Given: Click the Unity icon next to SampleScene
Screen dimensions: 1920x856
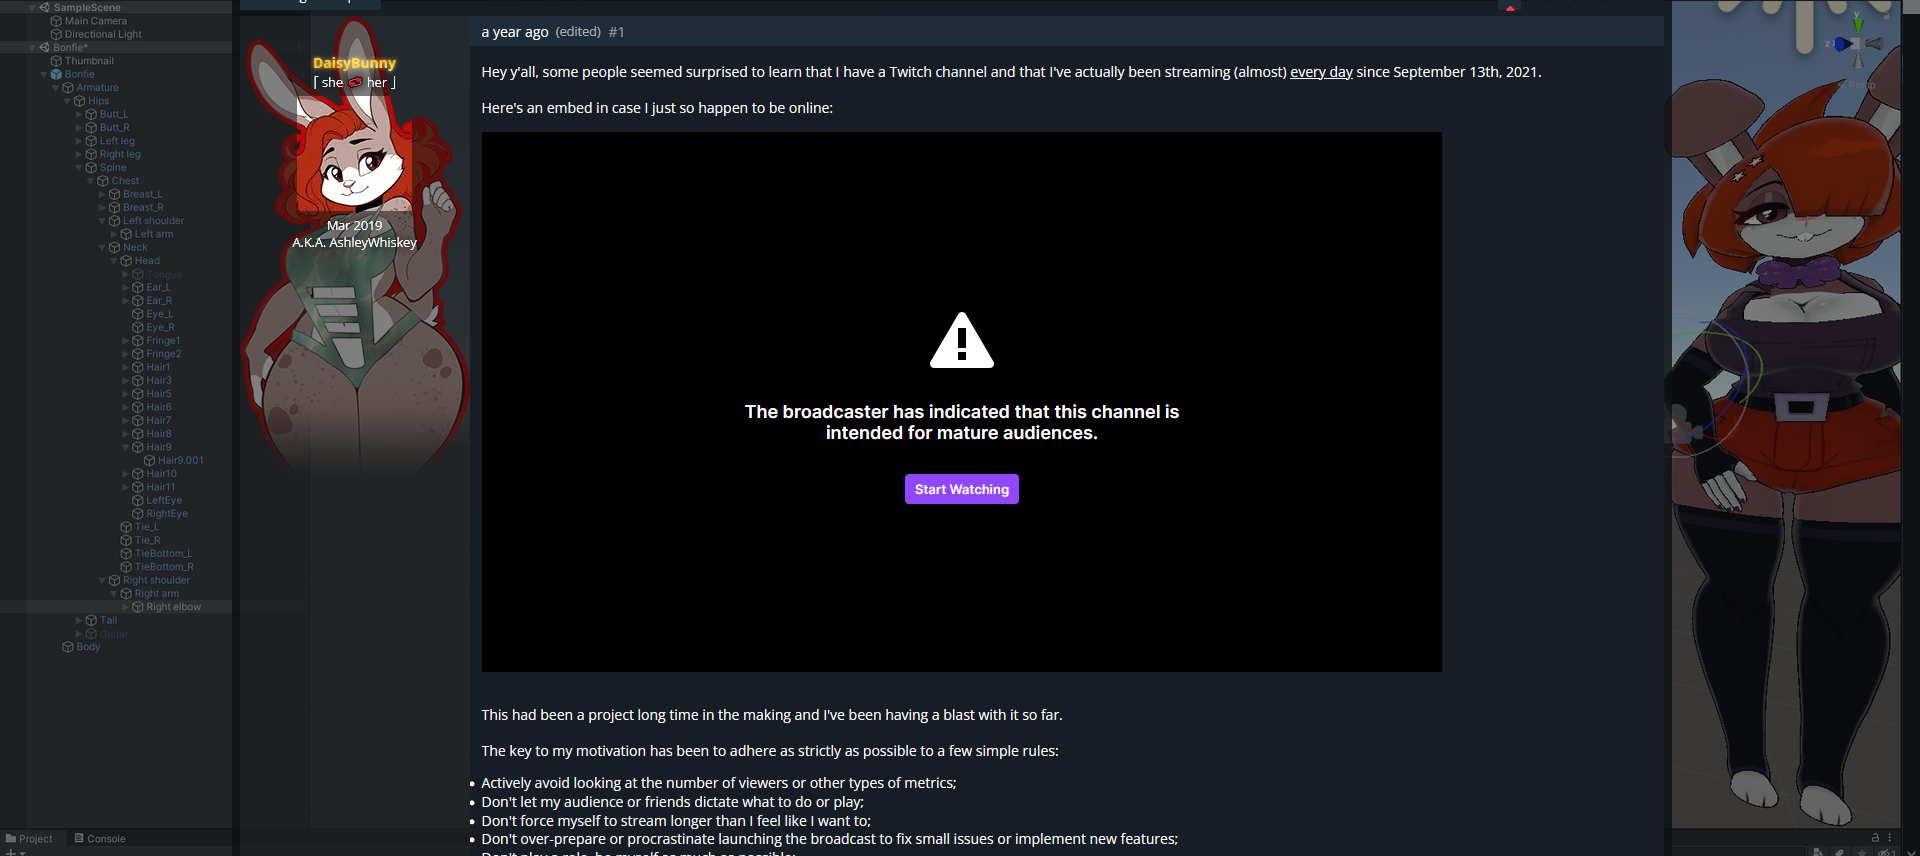Looking at the screenshot, I should pos(44,8).
